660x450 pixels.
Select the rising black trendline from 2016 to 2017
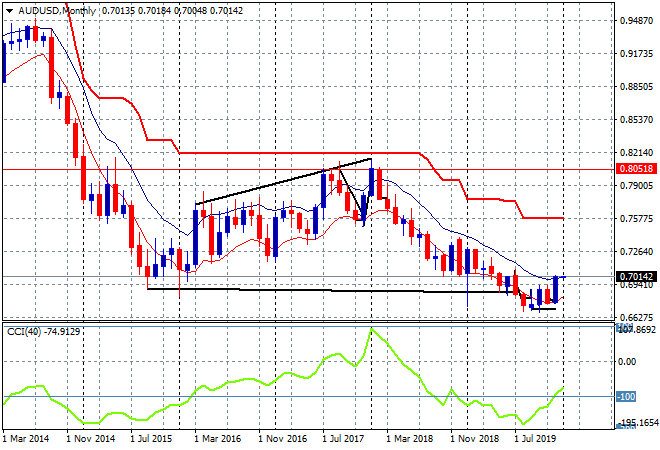(283, 182)
